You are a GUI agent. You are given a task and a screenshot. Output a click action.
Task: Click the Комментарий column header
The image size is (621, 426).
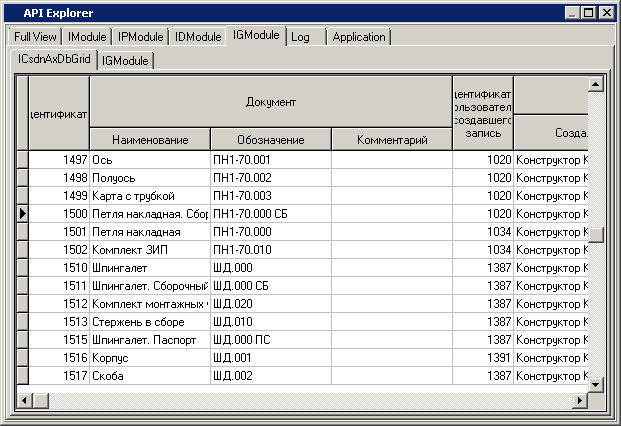391,139
